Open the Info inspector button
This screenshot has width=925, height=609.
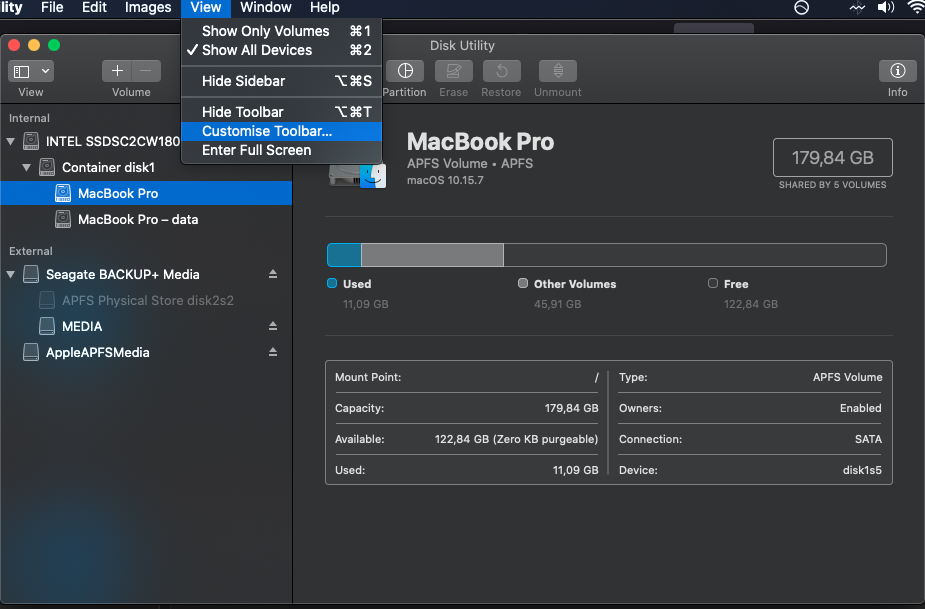coord(897,71)
